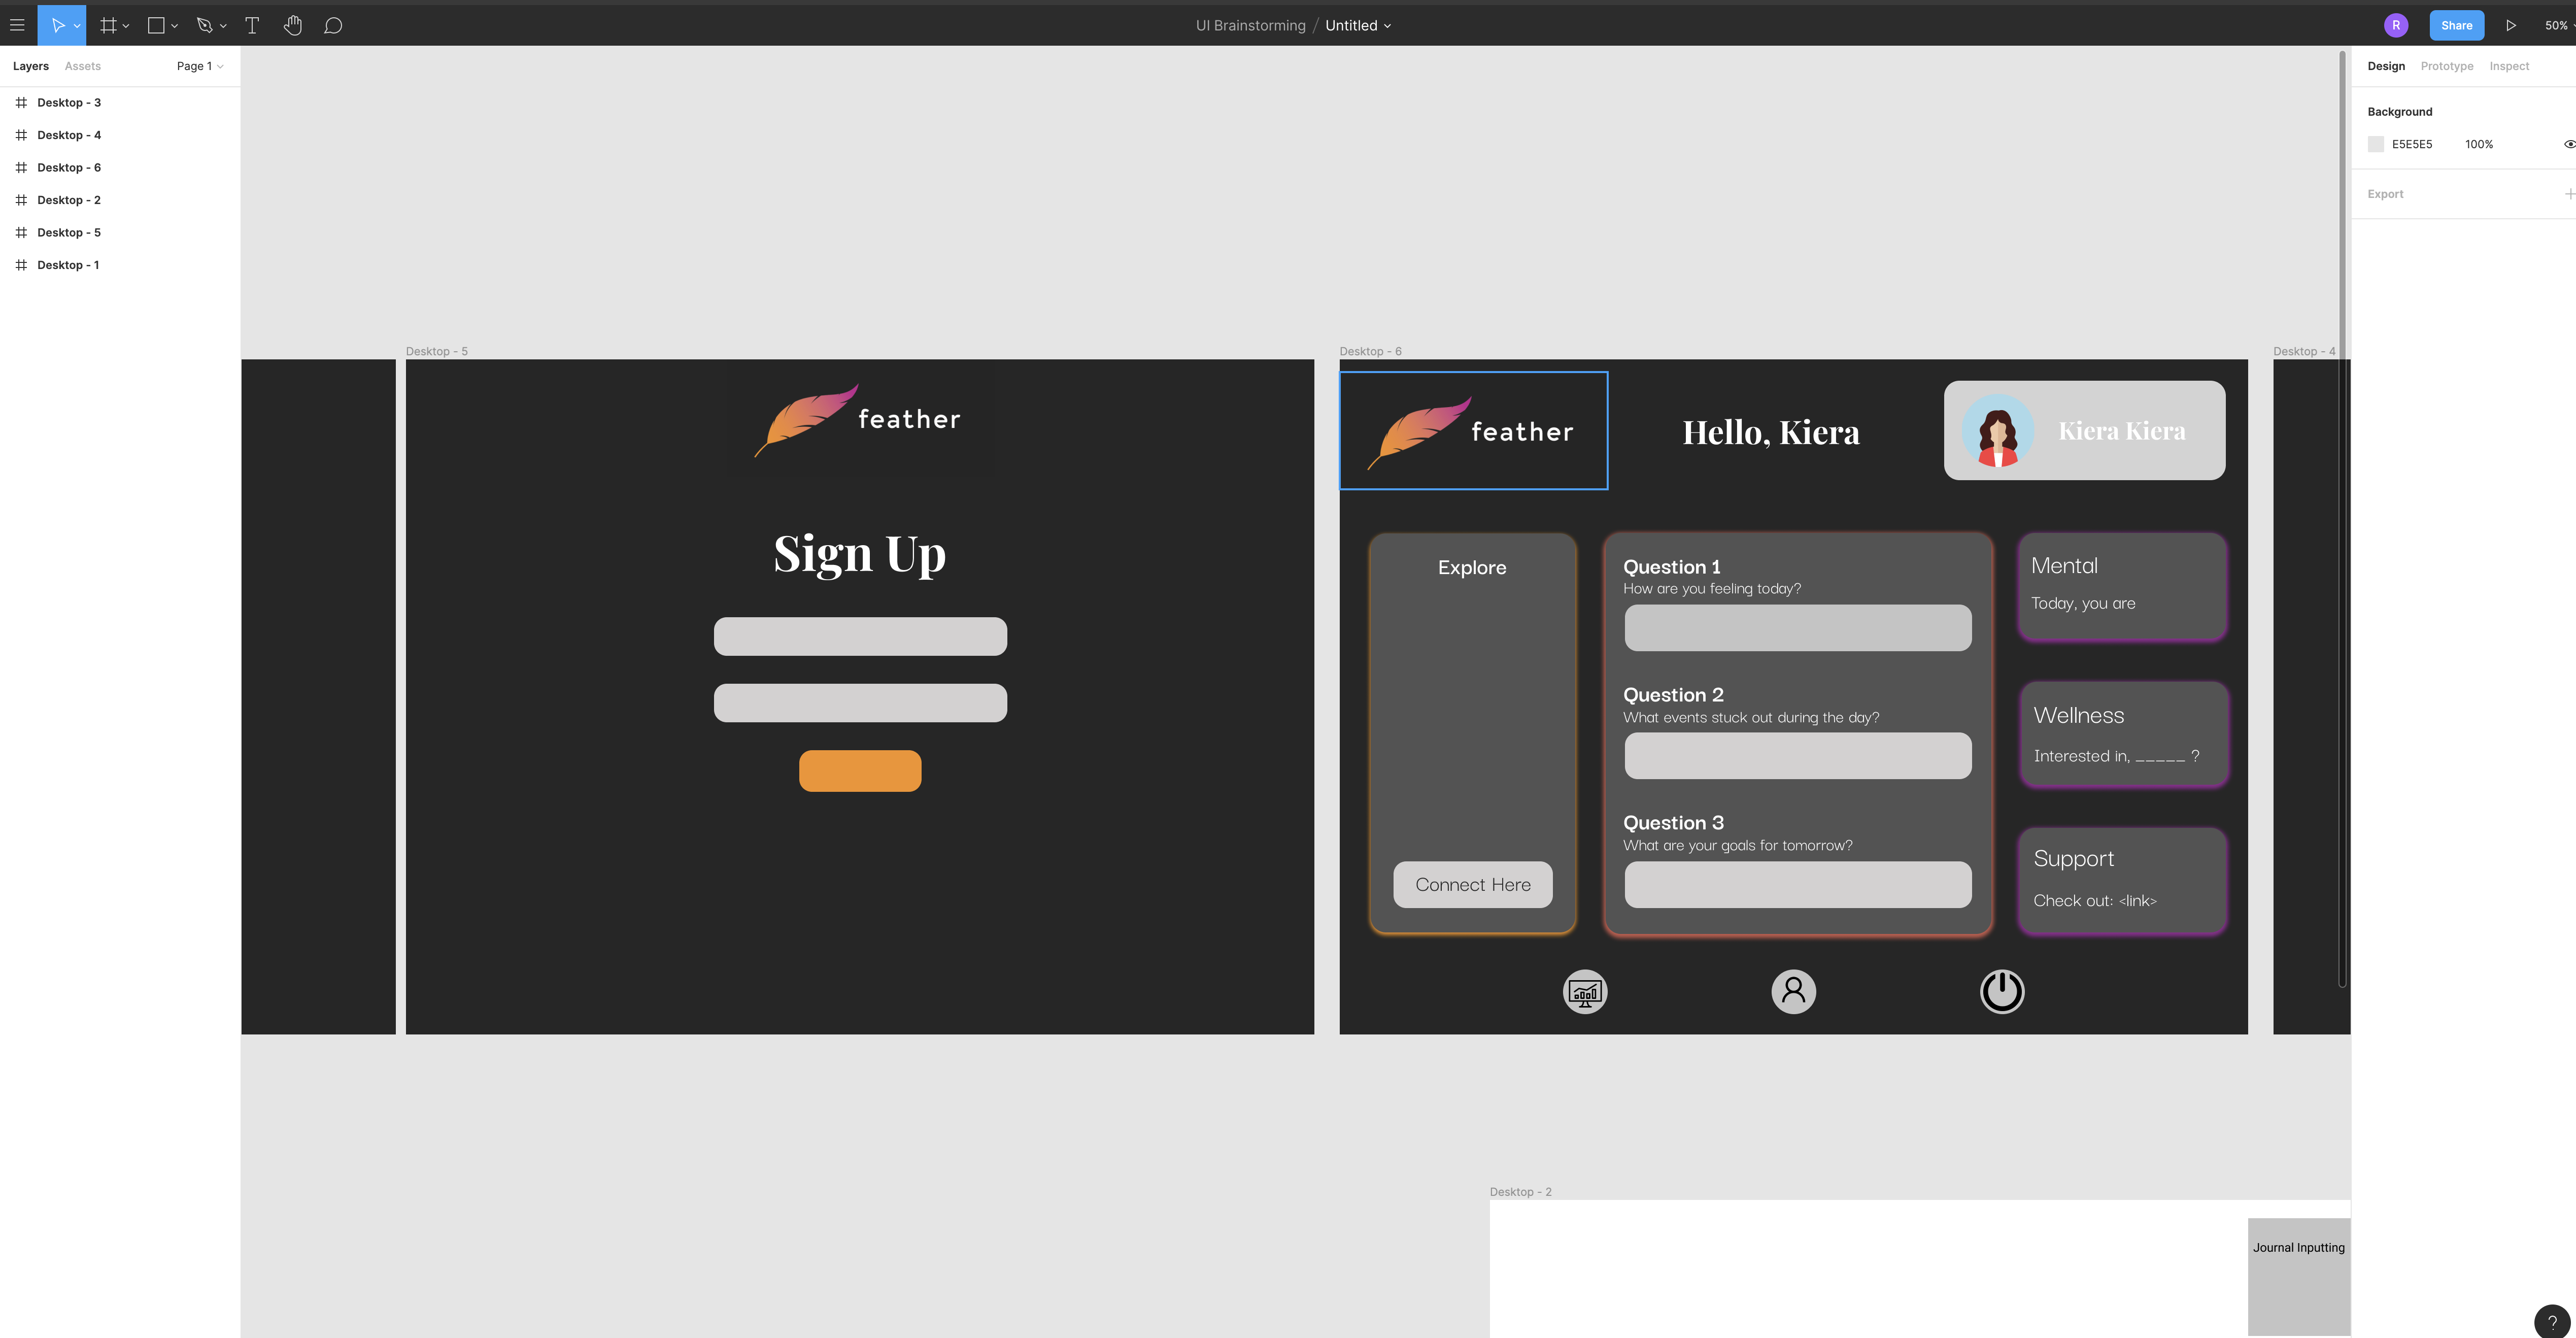Open the hamburger main menu
The width and height of the screenshot is (2576, 1338).
[17, 25]
